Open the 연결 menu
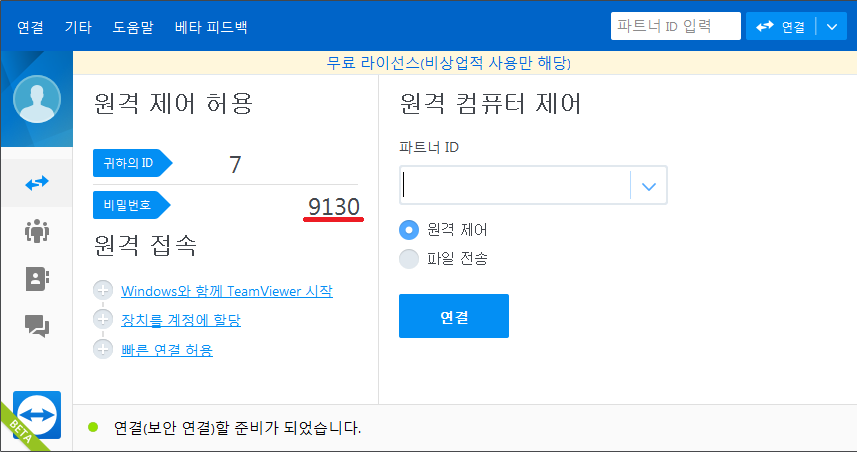 [30, 27]
